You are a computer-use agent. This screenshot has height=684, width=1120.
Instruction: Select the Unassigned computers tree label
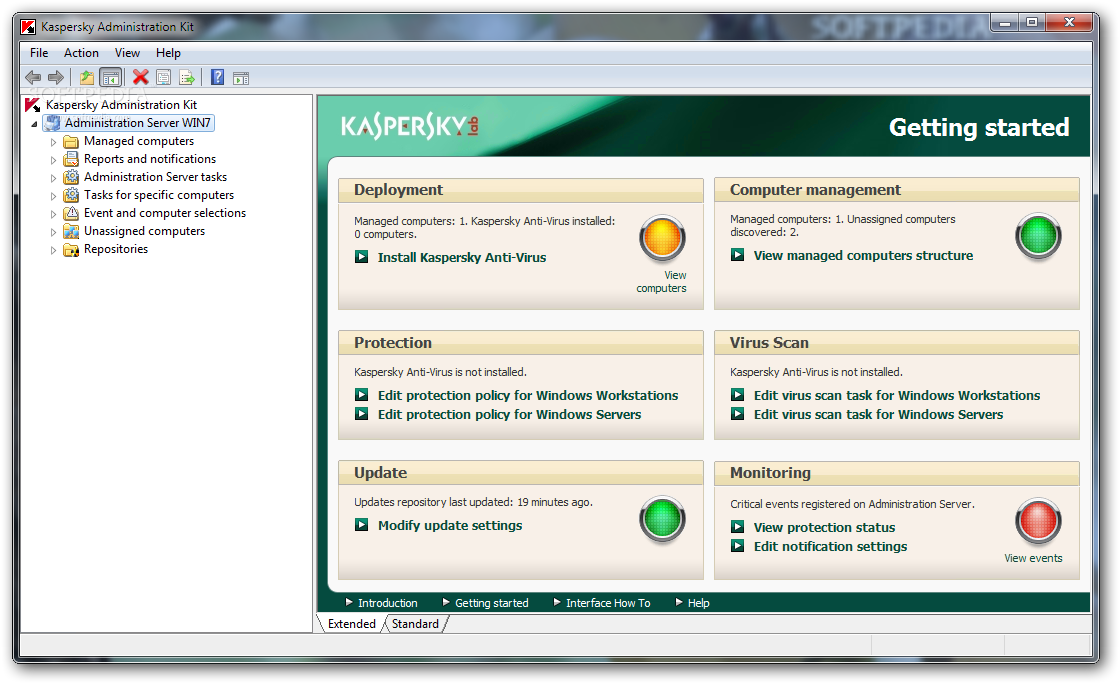(144, 231)
